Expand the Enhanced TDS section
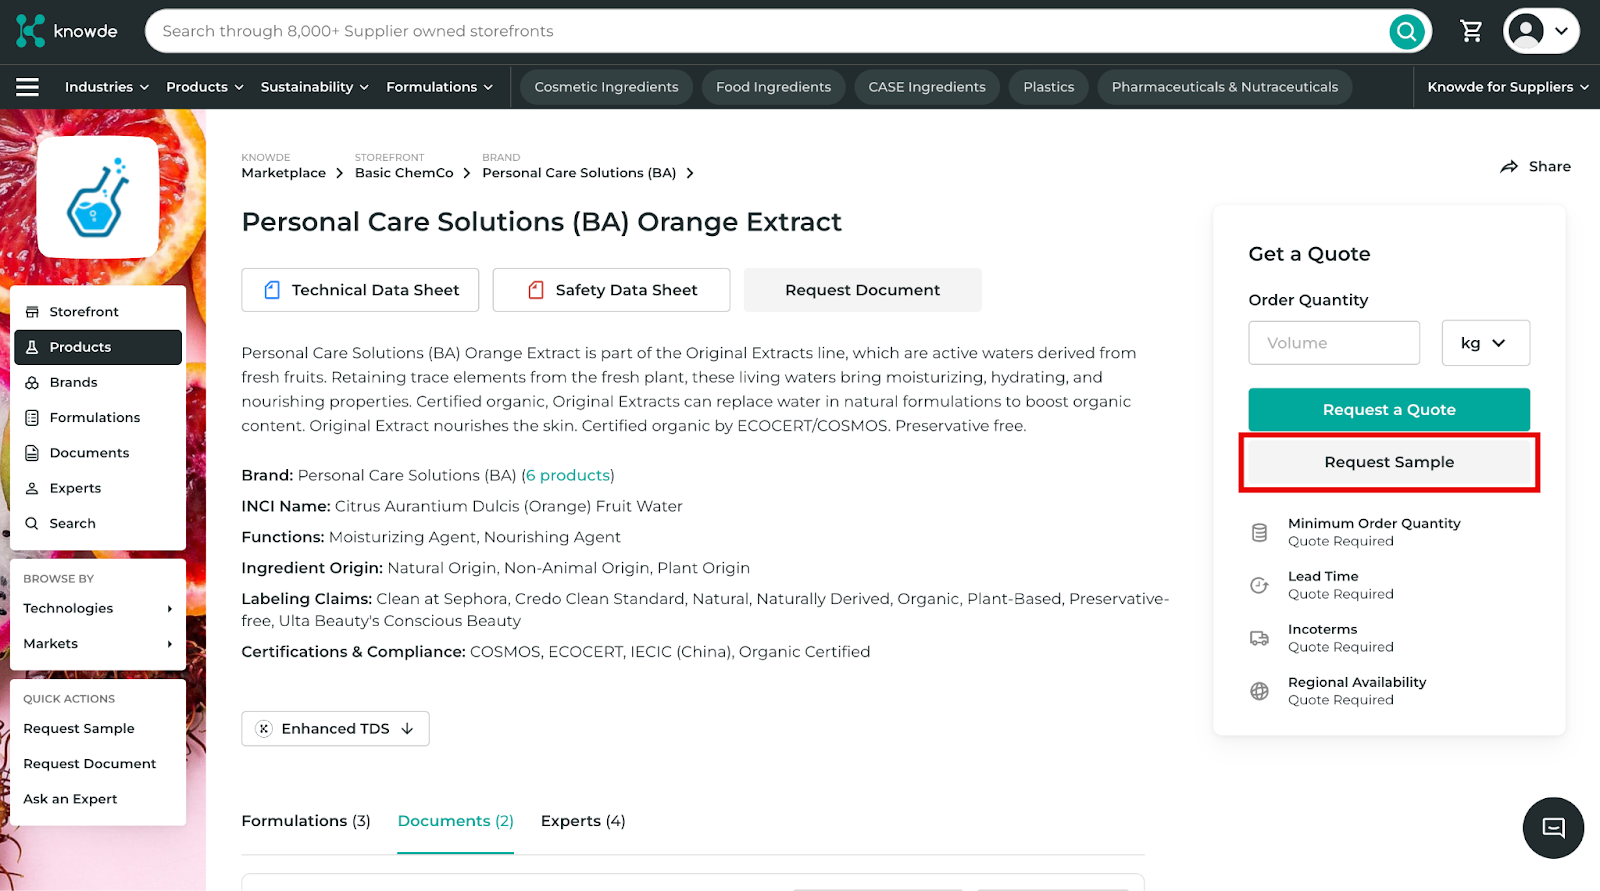 (335, 729)
